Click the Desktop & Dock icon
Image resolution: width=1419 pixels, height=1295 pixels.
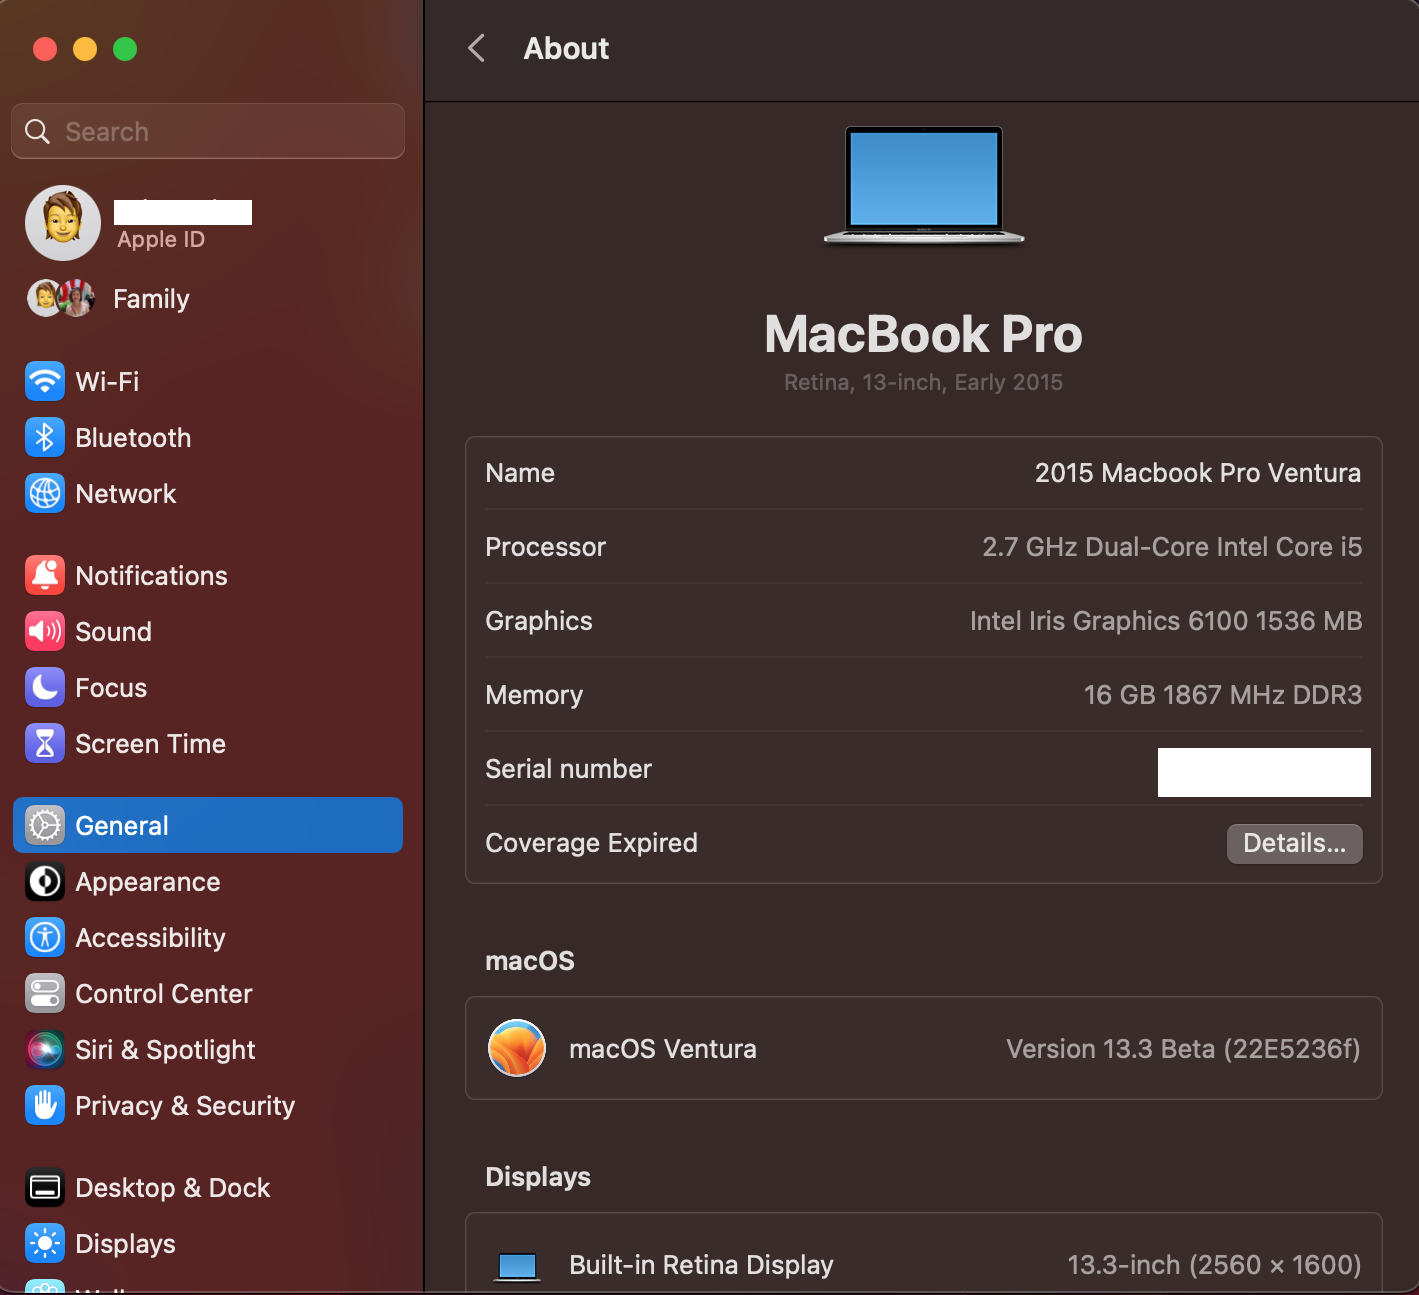(45, 1187)
